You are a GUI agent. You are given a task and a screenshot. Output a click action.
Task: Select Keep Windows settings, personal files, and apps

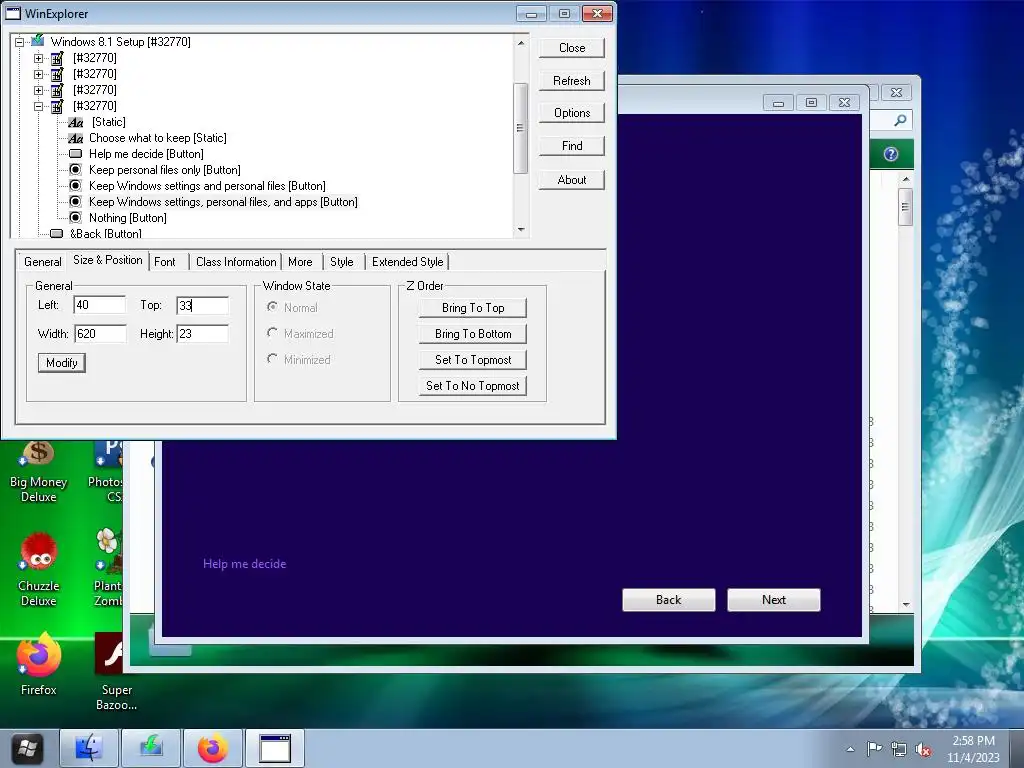click(x=223, y=202)
